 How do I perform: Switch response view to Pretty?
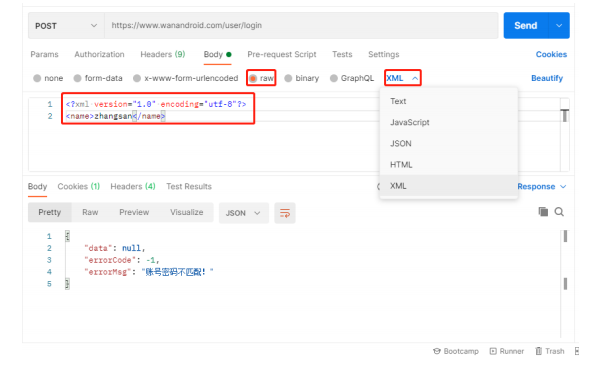point(49,212)
